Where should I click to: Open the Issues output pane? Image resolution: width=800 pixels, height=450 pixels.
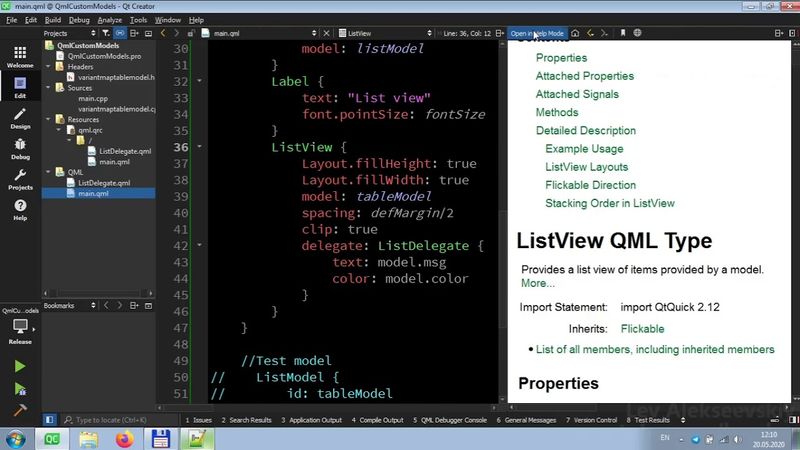pos(198,420)
